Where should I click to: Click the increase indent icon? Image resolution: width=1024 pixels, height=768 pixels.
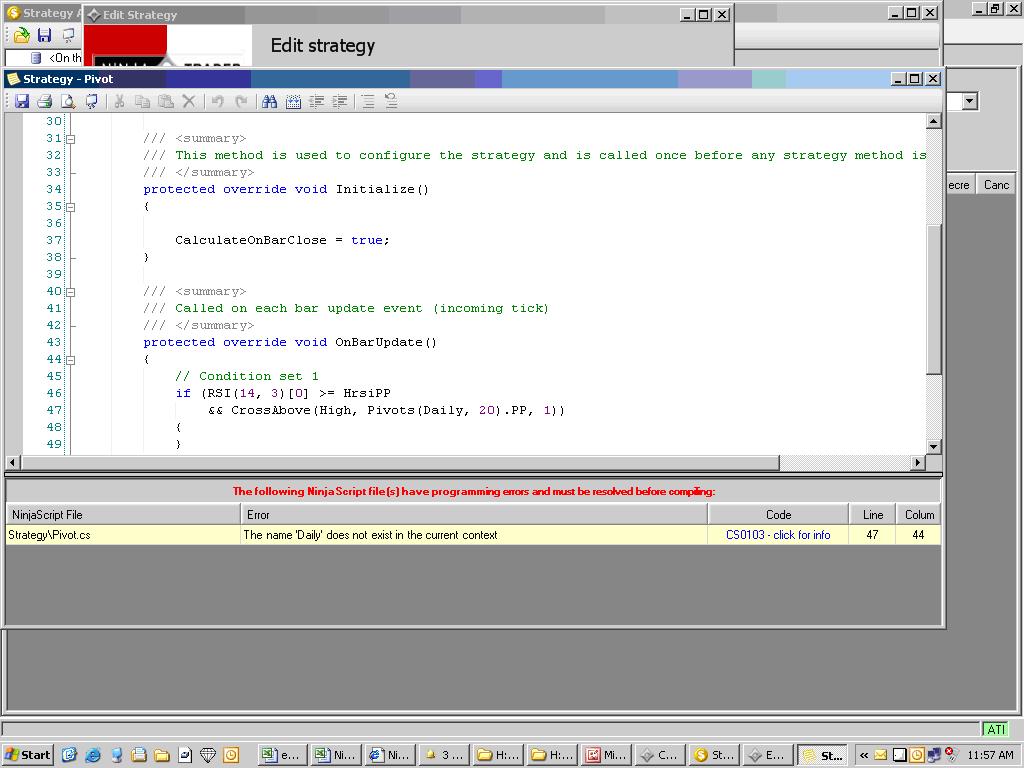(x=341, y=101)
